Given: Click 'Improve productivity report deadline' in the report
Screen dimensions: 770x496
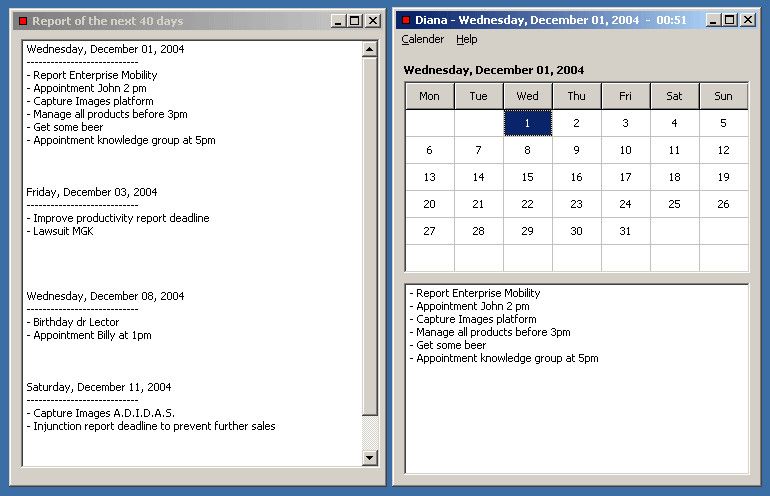Looking at the screenshot, I should 121,218.
